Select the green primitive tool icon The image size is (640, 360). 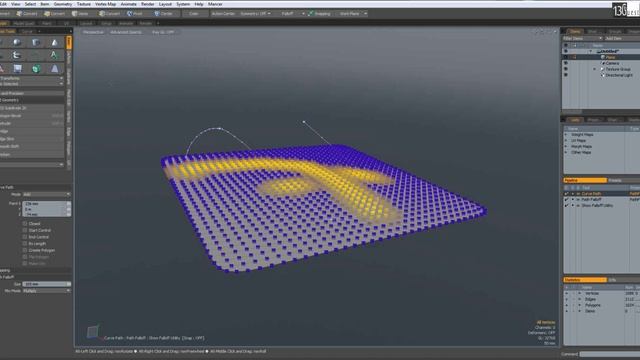point(36,69)
